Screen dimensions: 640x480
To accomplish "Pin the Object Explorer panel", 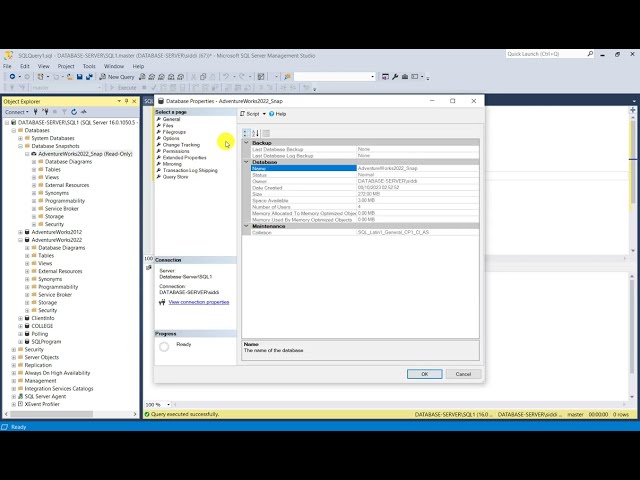I will [x=127, y=101].
